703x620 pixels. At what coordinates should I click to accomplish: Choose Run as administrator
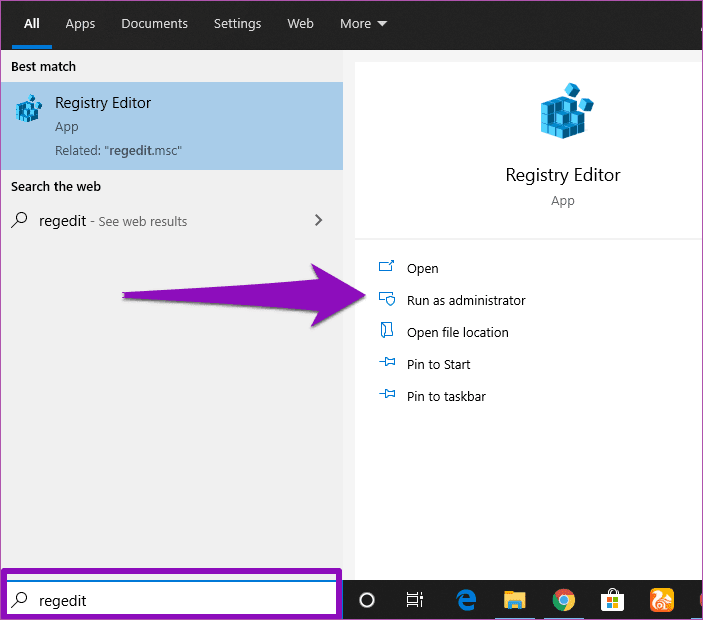coord(466,300)
